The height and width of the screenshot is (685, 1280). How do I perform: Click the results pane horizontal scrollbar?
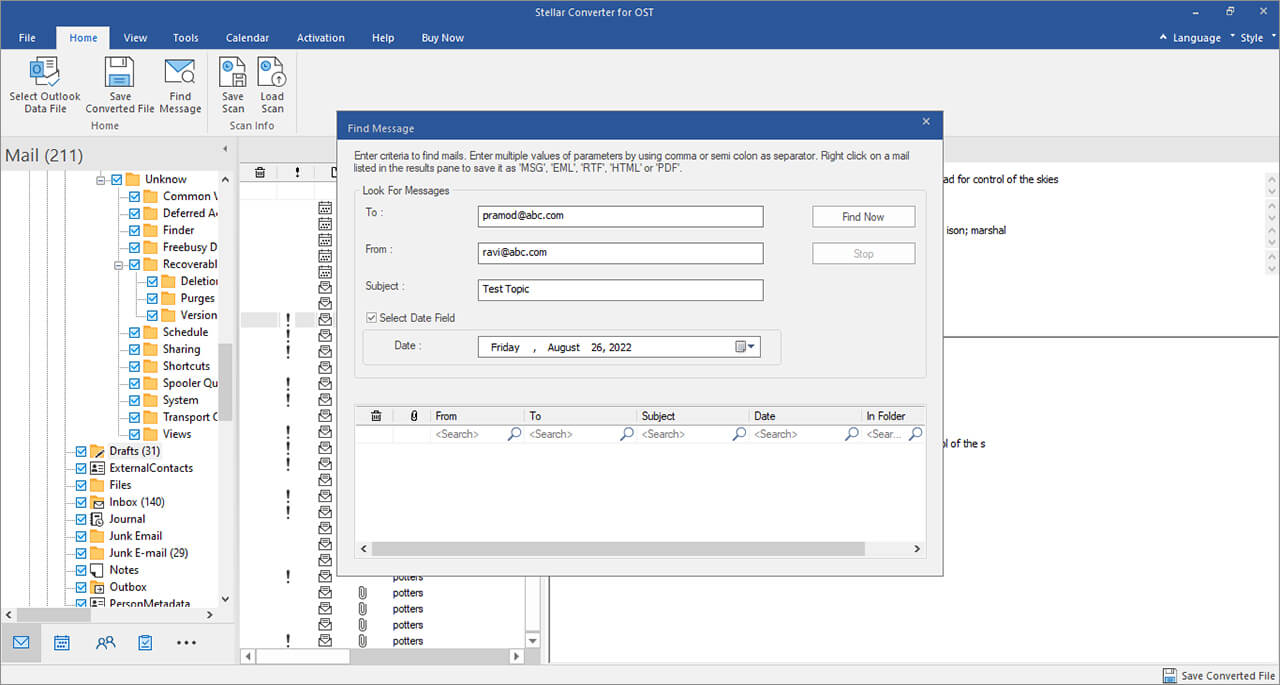[x=618, y=549]
